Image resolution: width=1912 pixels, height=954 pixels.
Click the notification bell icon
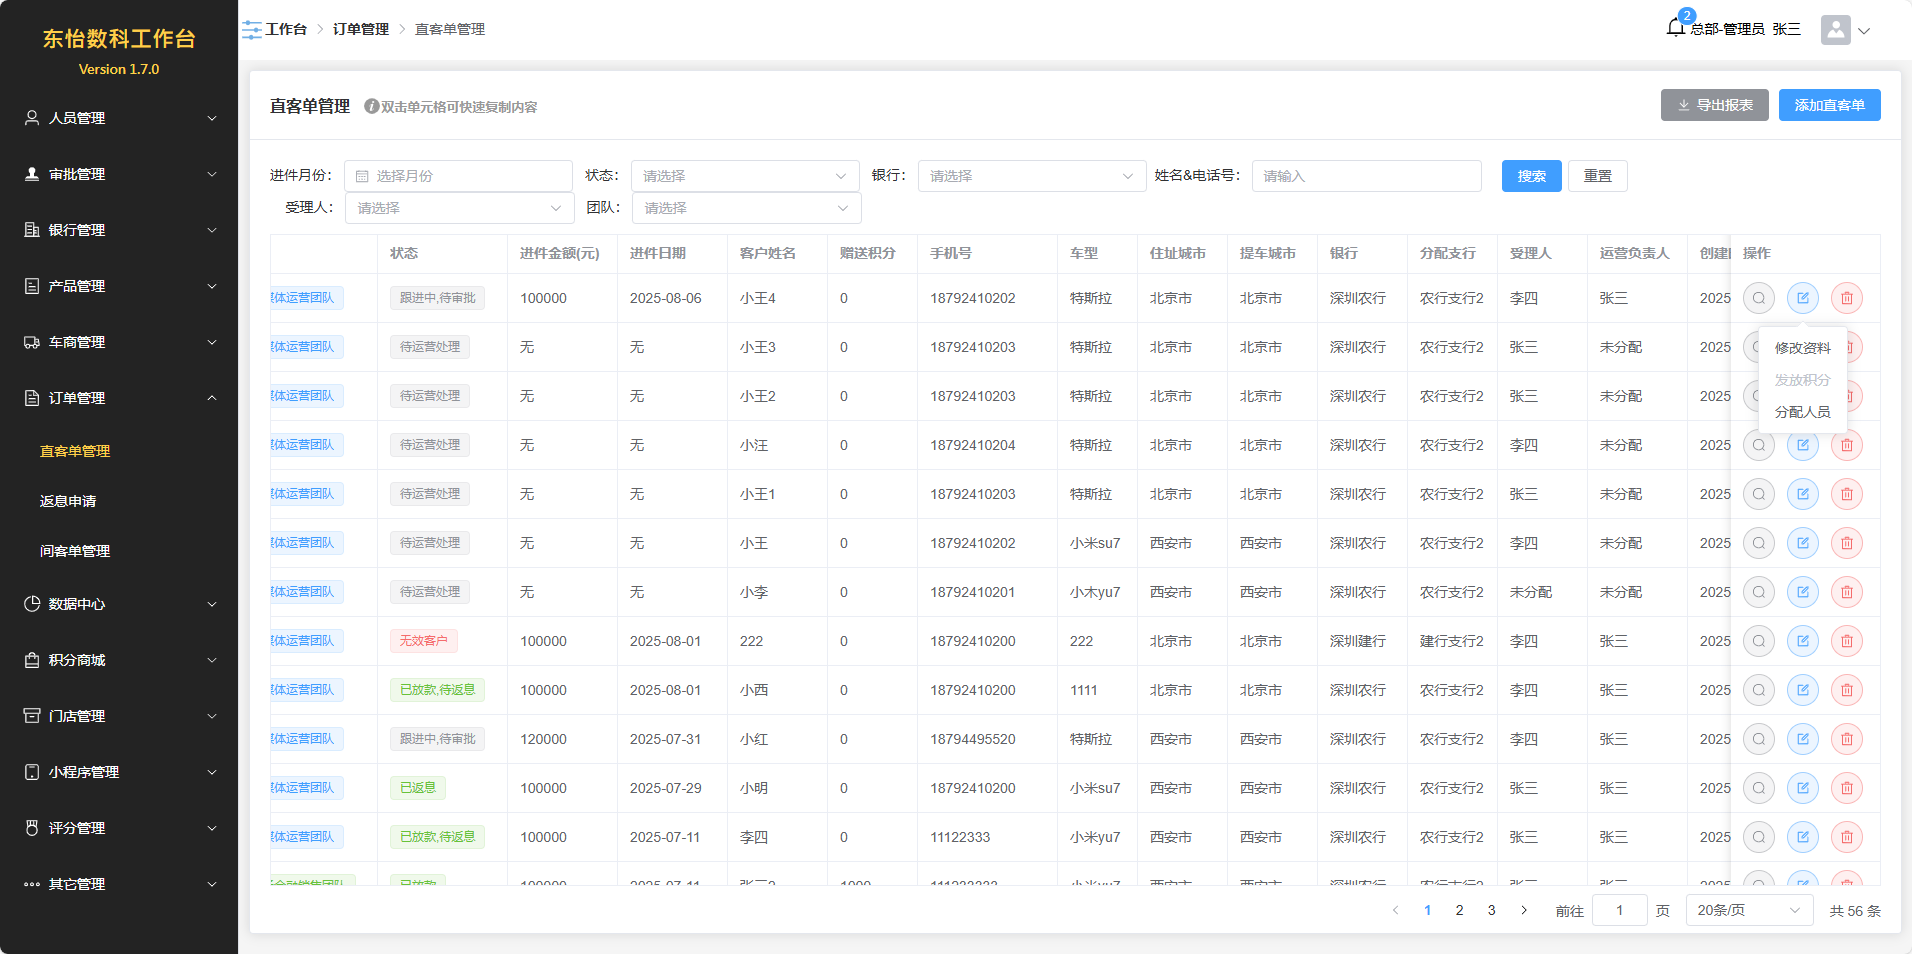1676,28
